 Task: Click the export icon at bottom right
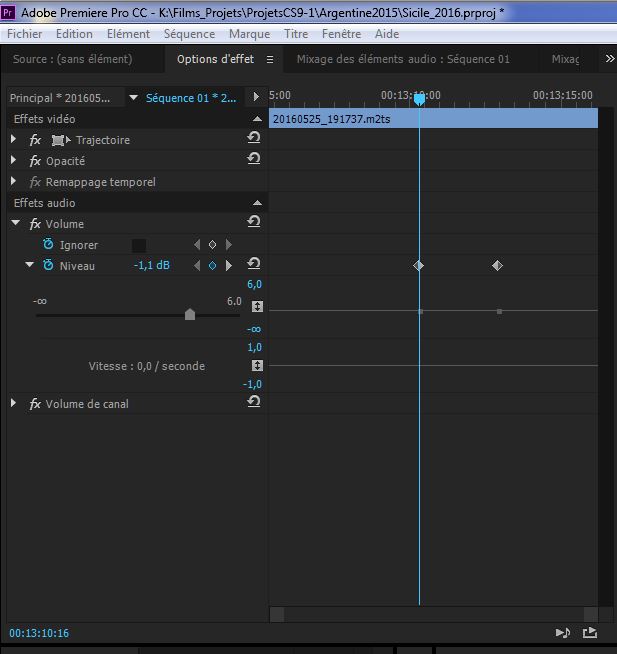click(589, 632)
